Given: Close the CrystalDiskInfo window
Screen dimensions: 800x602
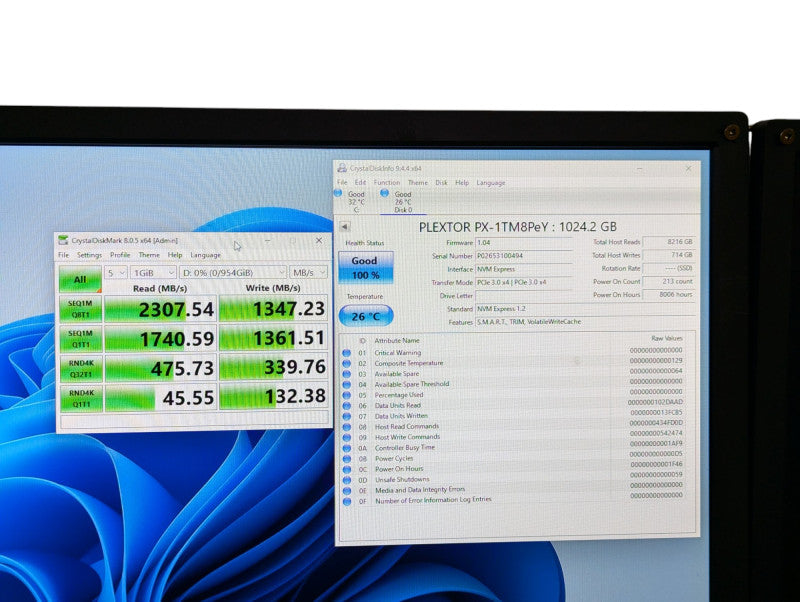Looking at the screenshot, I should (688, 168).
